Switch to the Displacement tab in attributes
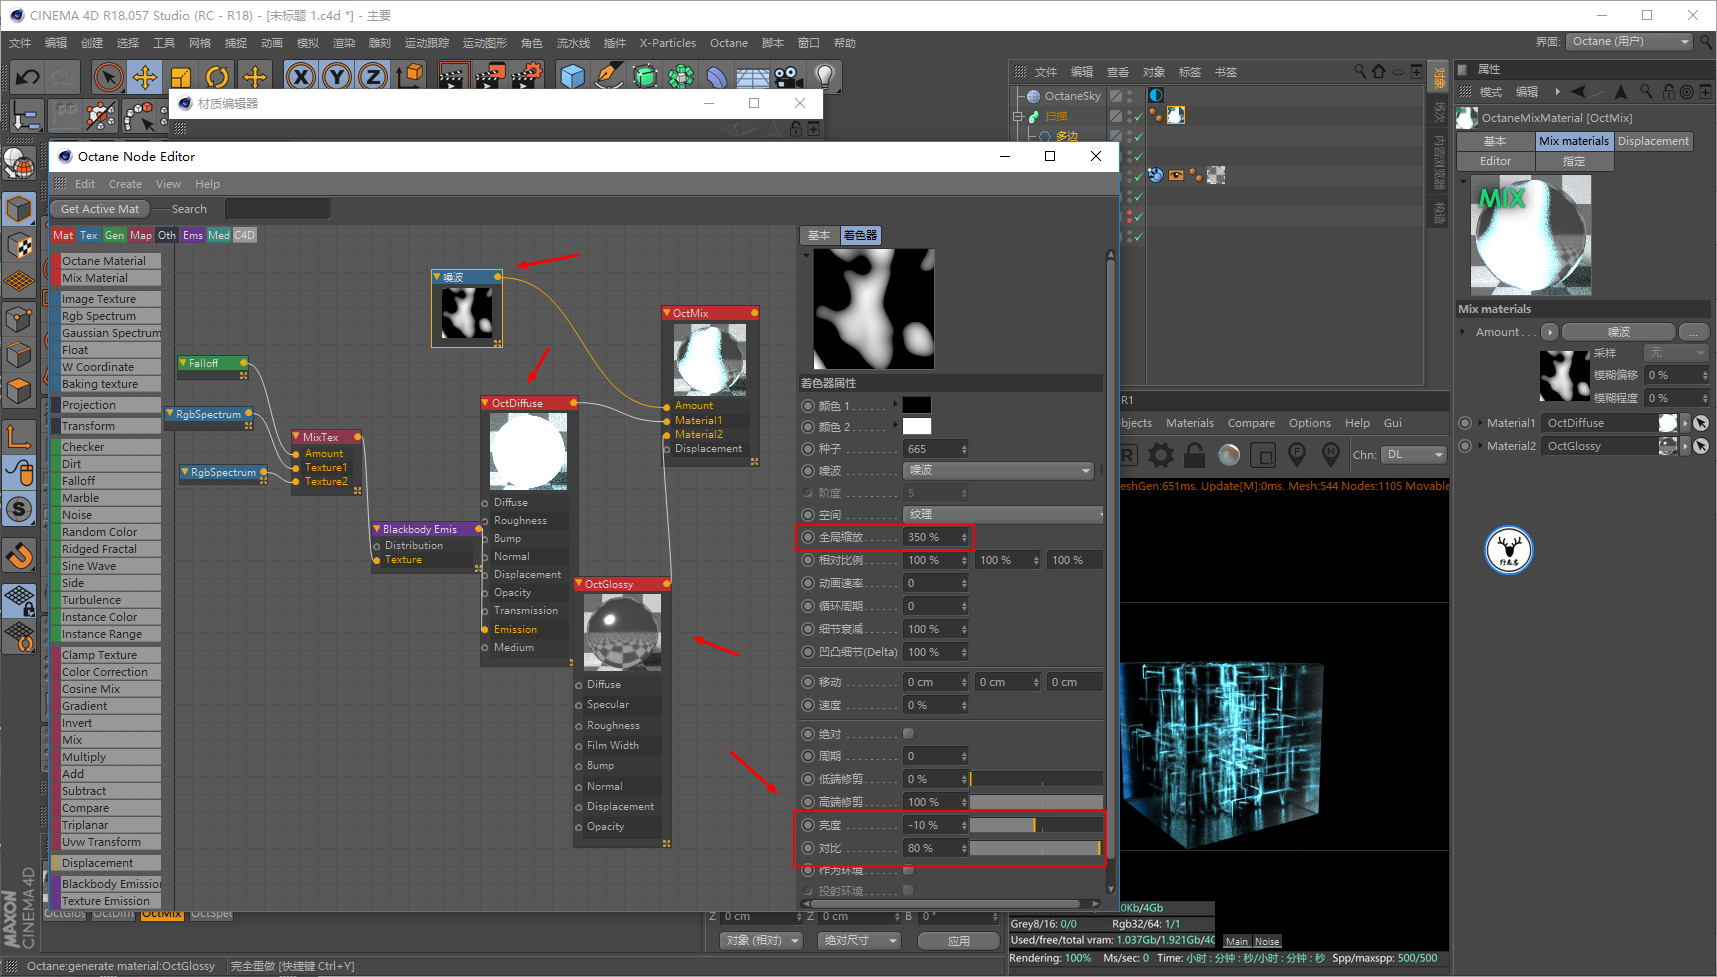Image resolution: width=1717 pixels, height=977 pixels. pyautogui.click(x=1653, y=141)
